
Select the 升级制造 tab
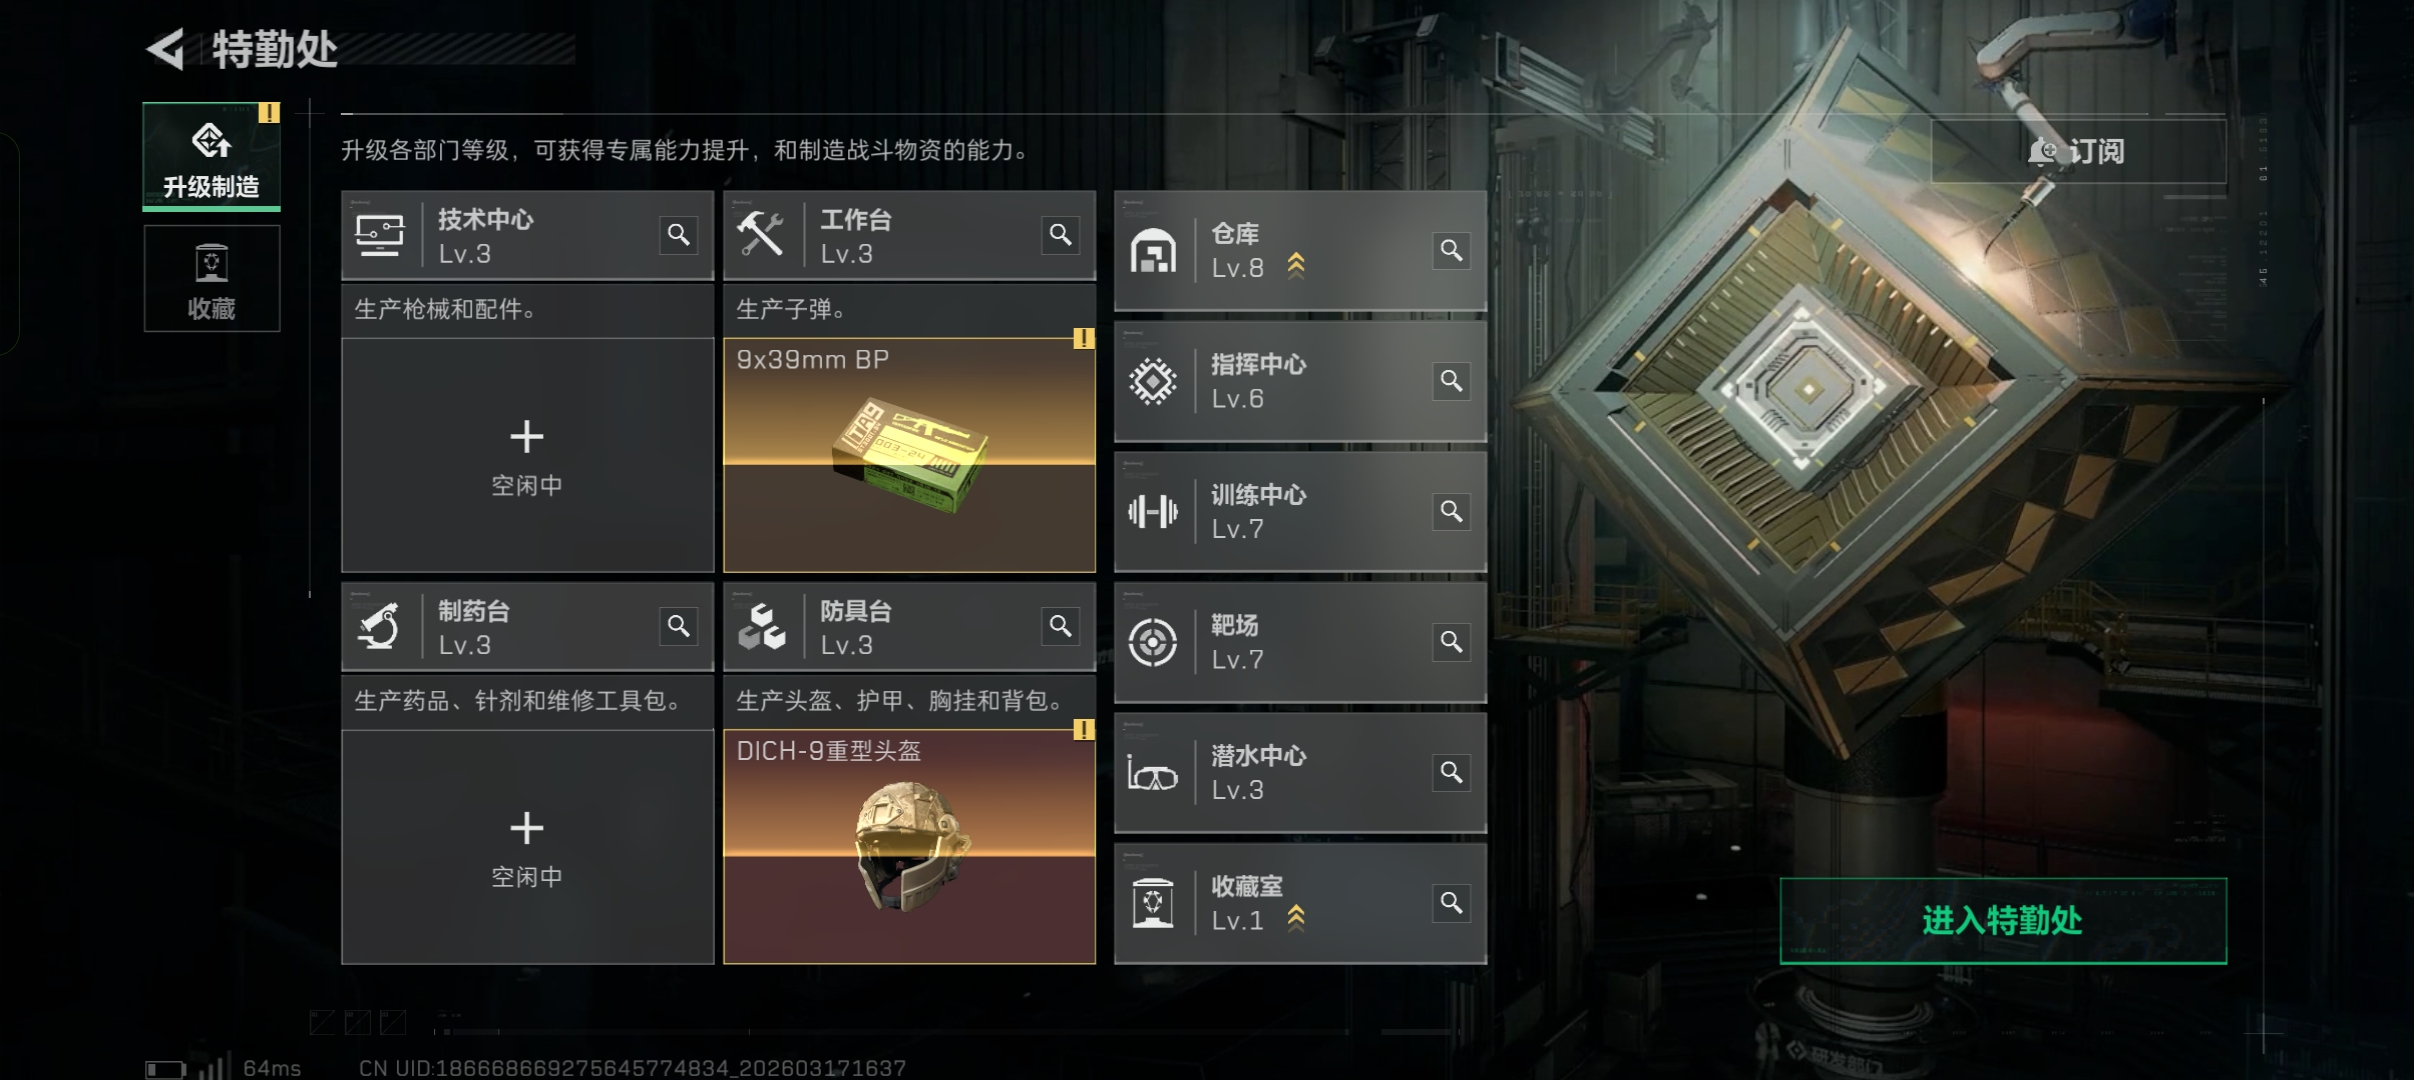coord(212,156)
